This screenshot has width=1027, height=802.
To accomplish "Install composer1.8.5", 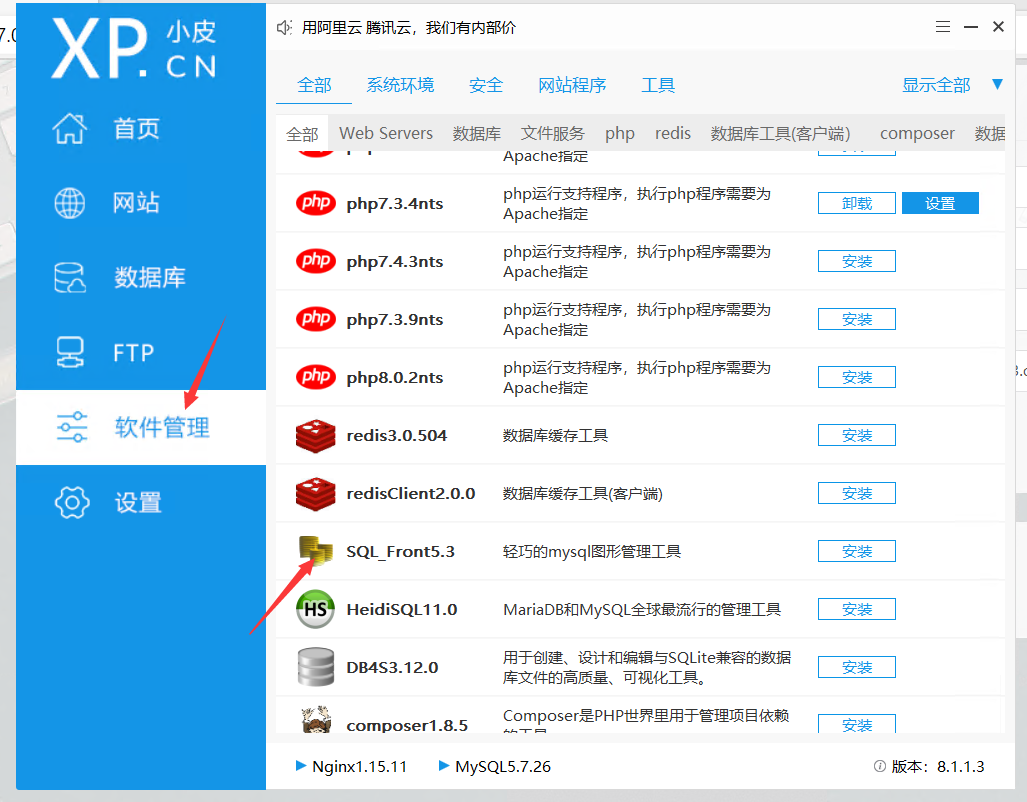I will (857, 723).
